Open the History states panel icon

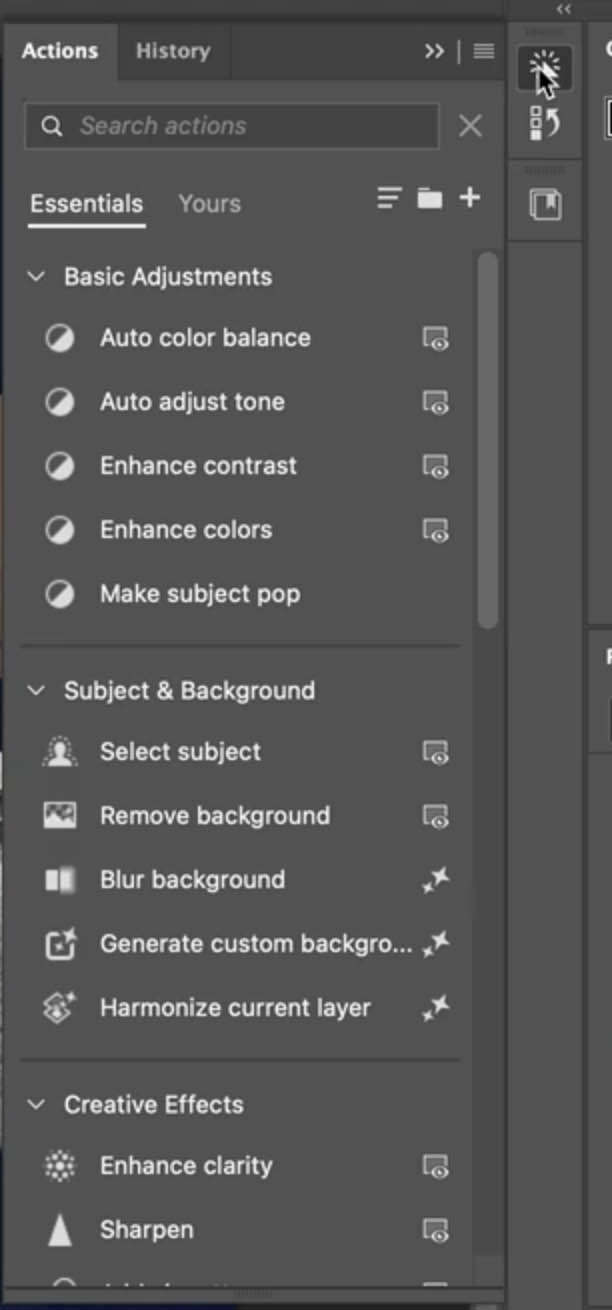544,123
